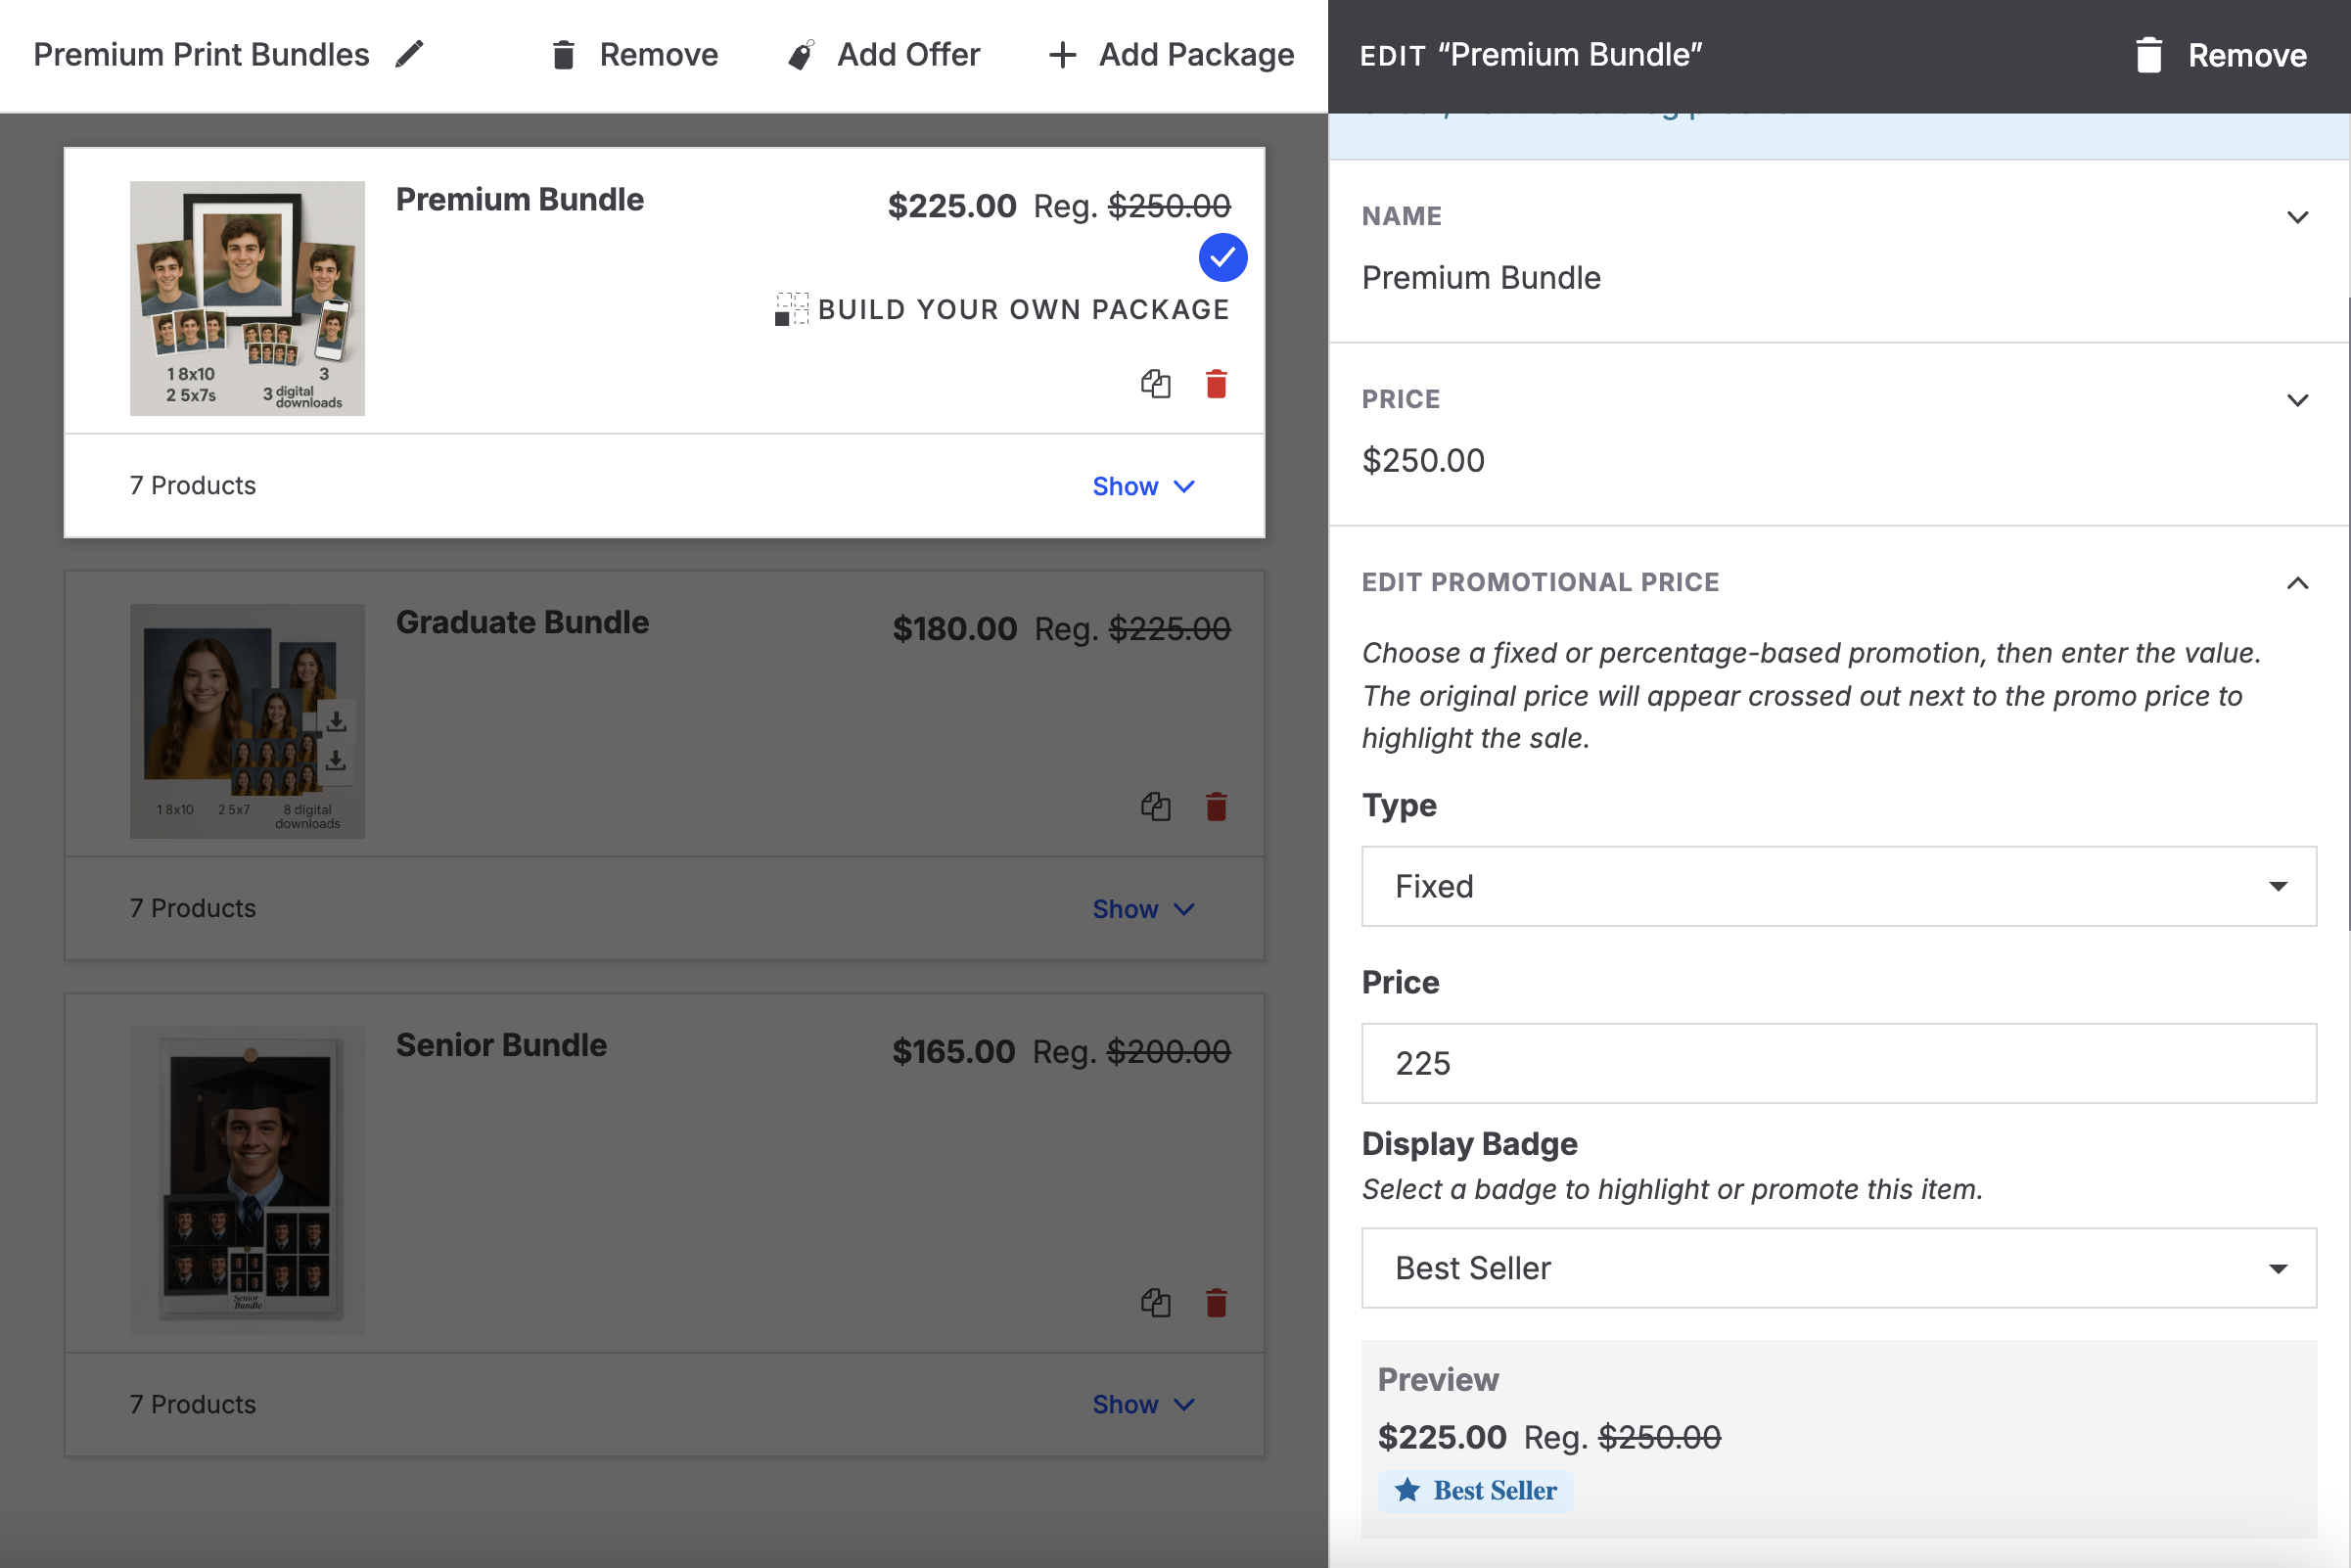Open the promotional Type dropdown showing Fixed

(x=1838, y=887)
